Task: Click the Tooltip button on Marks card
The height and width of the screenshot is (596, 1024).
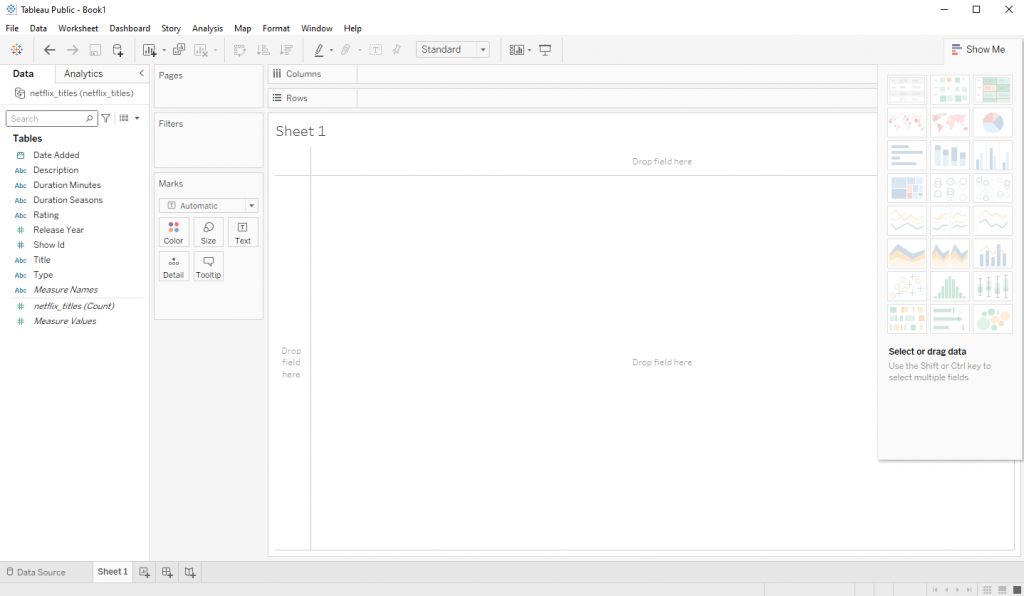Action: point(208,267)
